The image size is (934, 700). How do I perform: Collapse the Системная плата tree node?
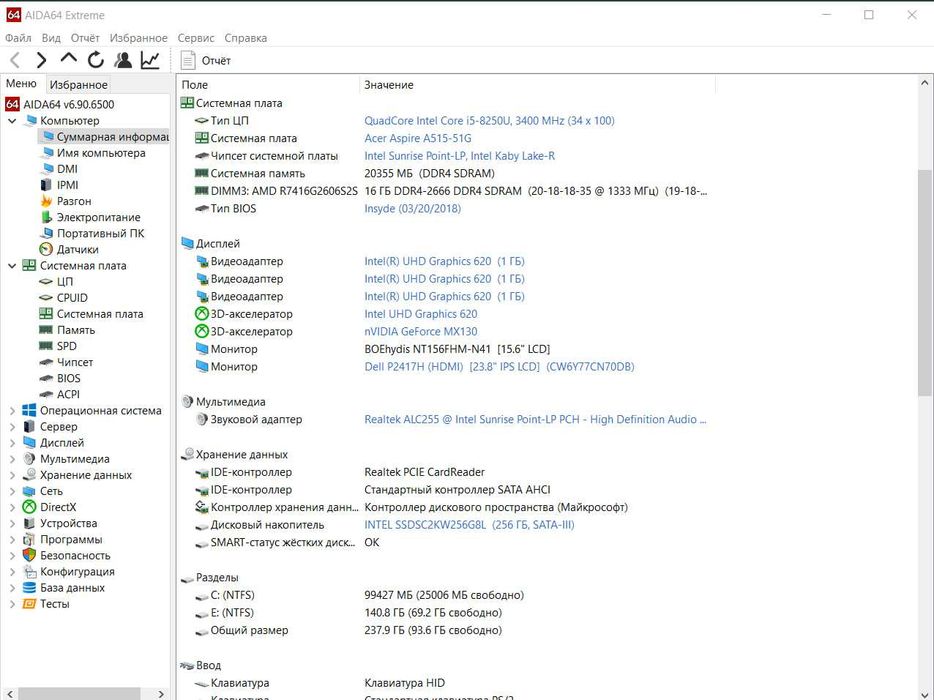point(12,266)
